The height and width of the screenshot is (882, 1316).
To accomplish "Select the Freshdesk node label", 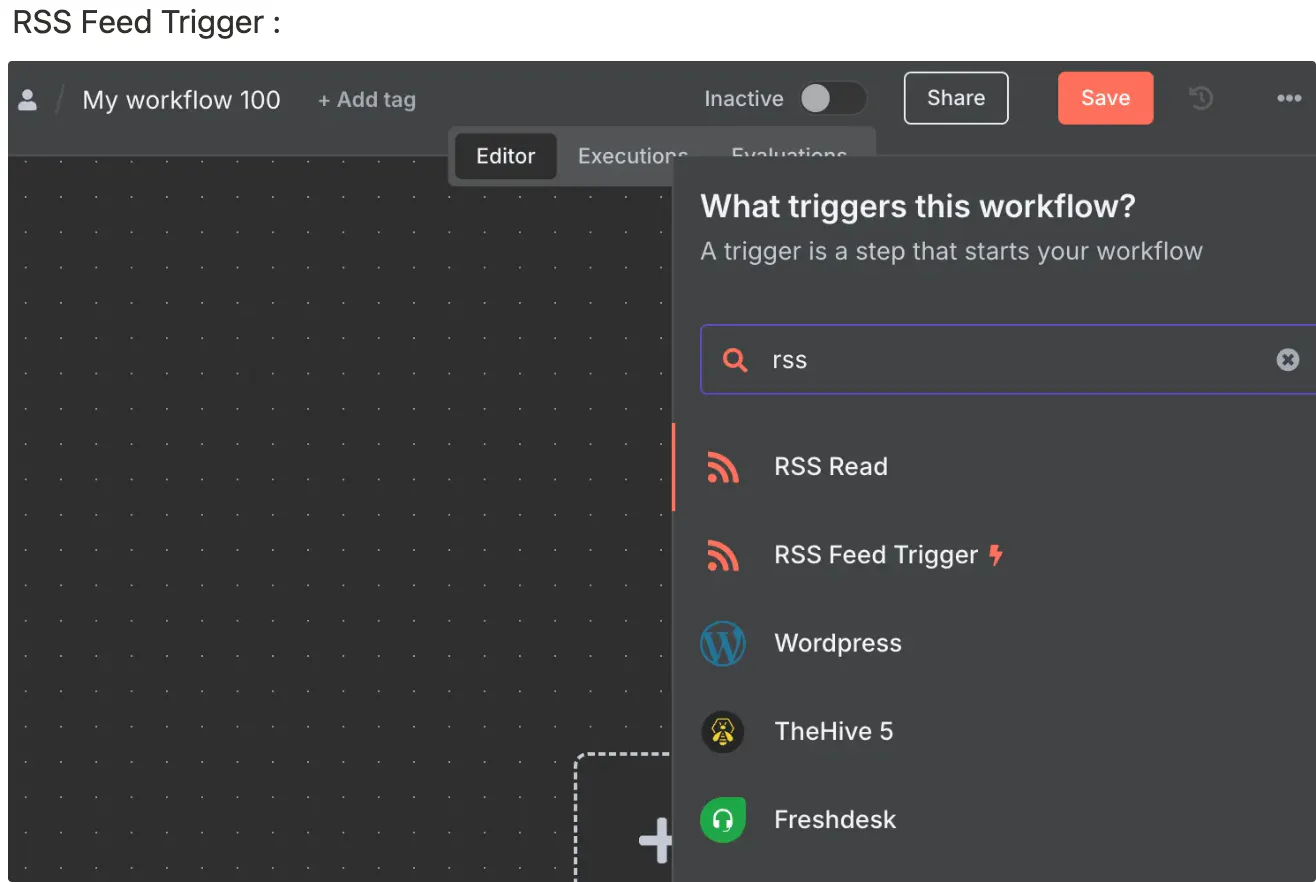I will click(835, 820).
